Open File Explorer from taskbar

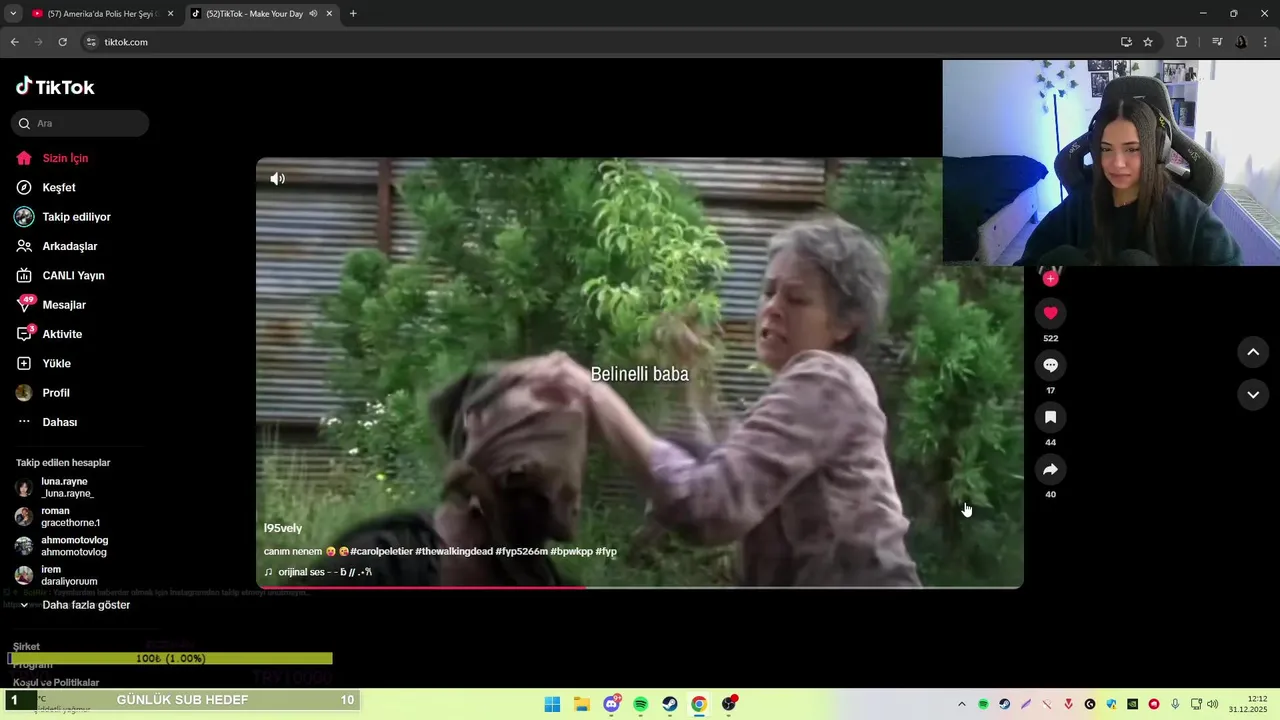[582, 704]
